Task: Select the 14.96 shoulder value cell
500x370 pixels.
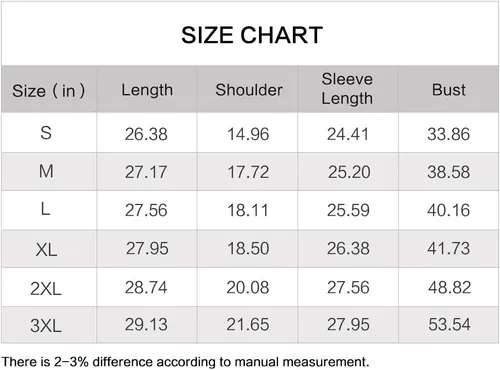Action: [248, 134]
